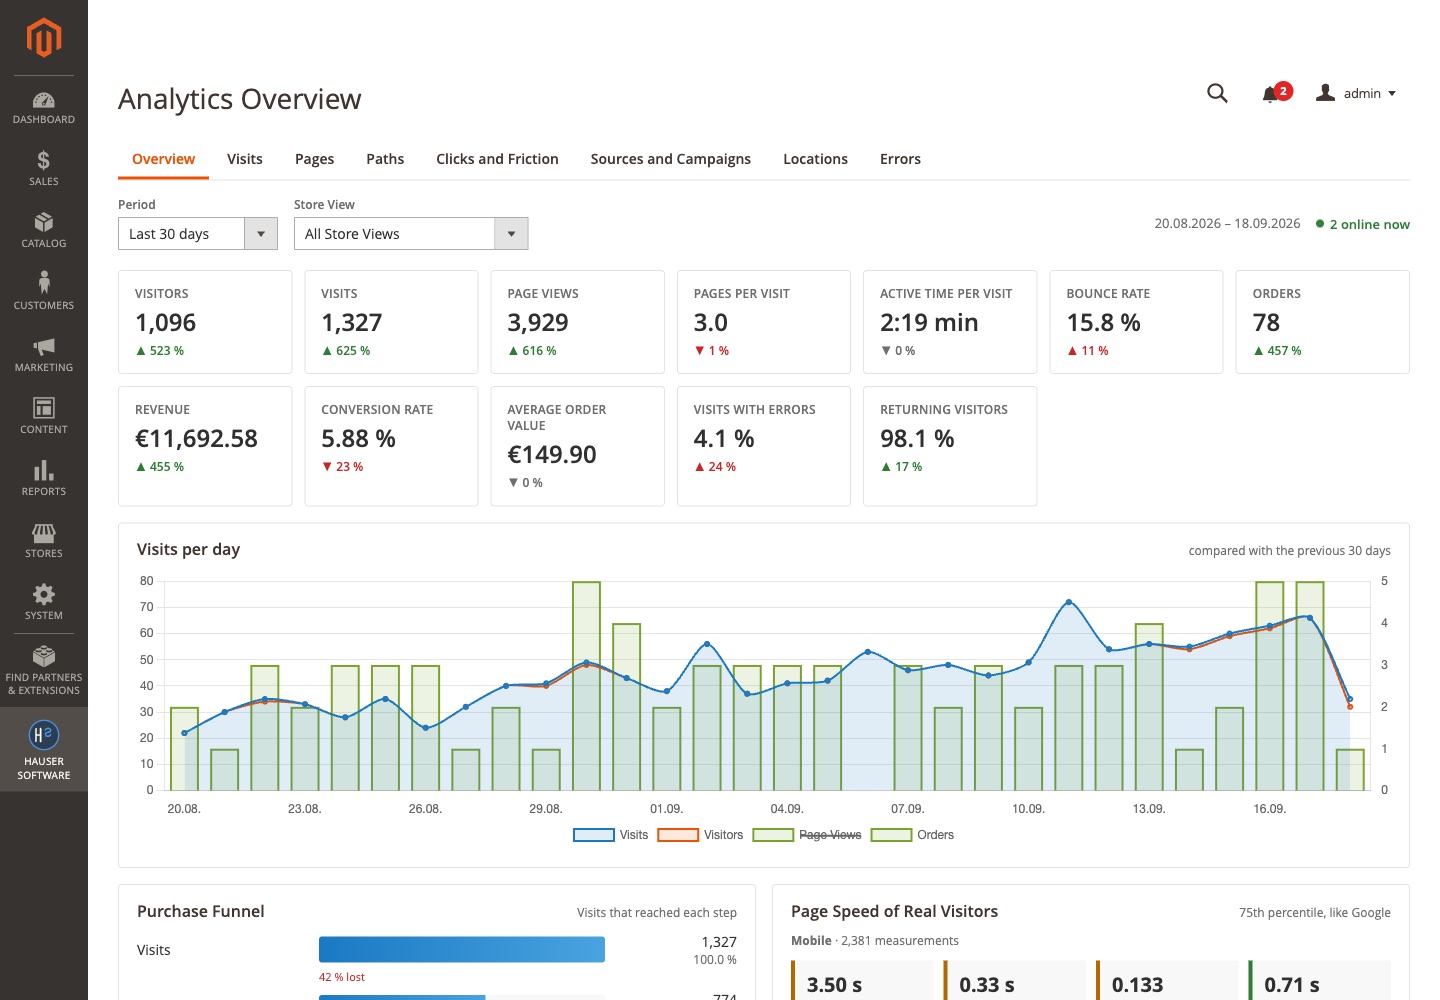The height and width of the screenshot is (1000, 1440).
Task: Switch to the Paths tab
Action: click(x=385, y=159)
